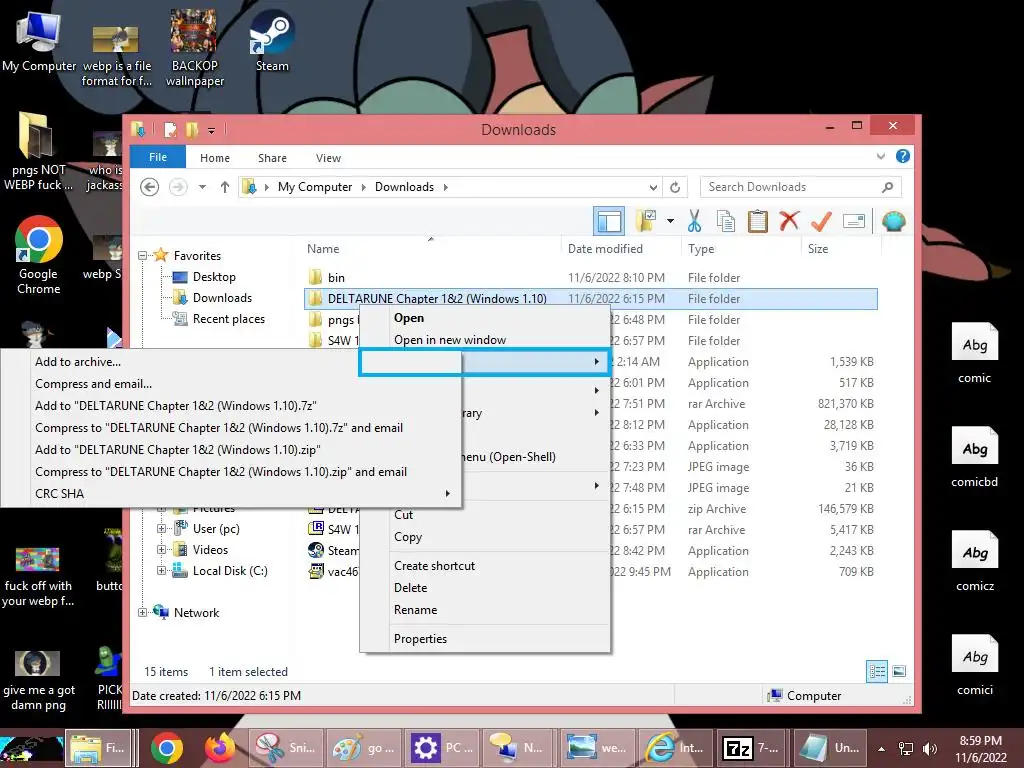This screenshot has height=768, width=1024.
Task: Click New folder icon in title bar
Action: [x=192, y=129]
